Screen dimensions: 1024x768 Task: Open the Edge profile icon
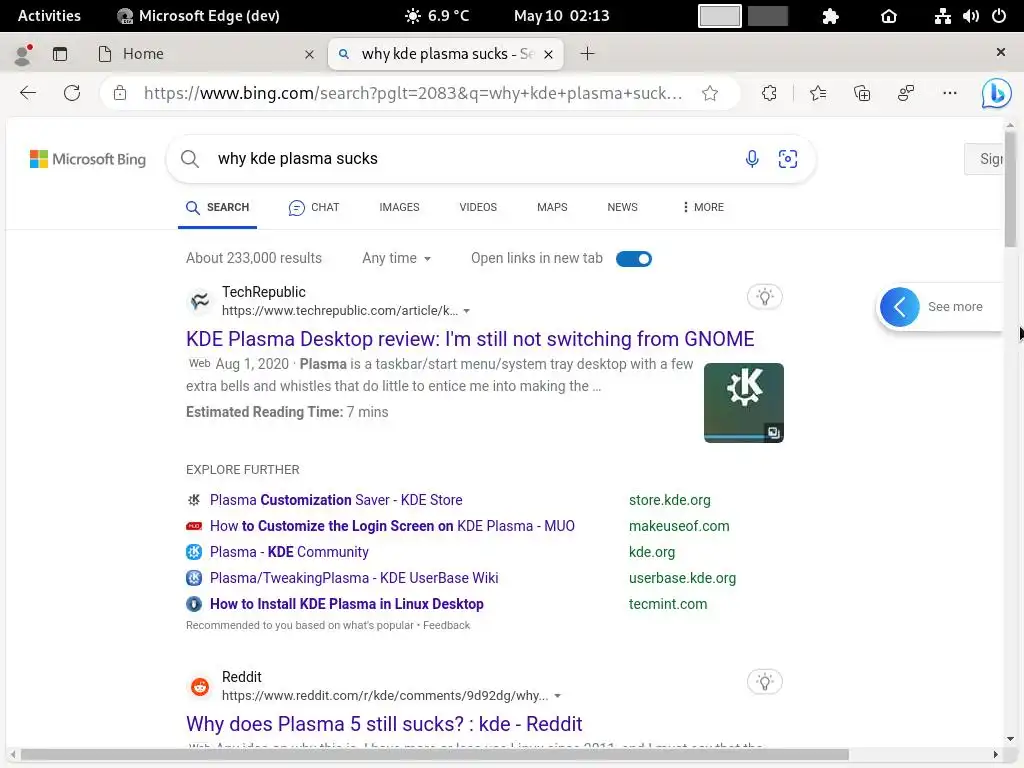pos(23,54)
